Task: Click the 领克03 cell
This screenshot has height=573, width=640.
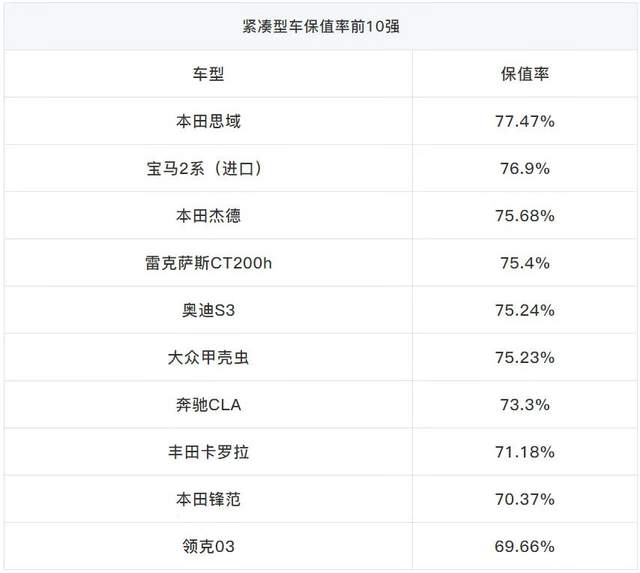Action: click(x=208, y=546)
